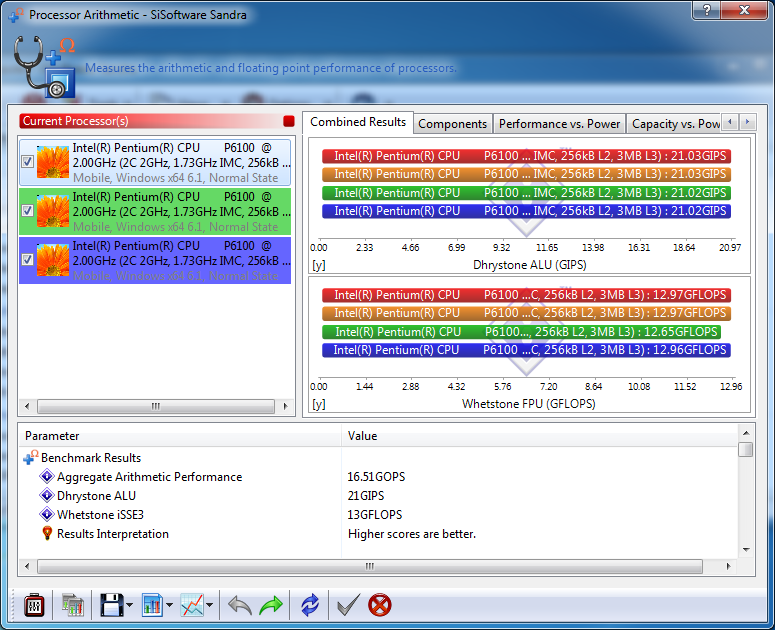Click flower thumbnail in blue processor row
The height and width of the screenshot is (630, 775).
[53, 260]
